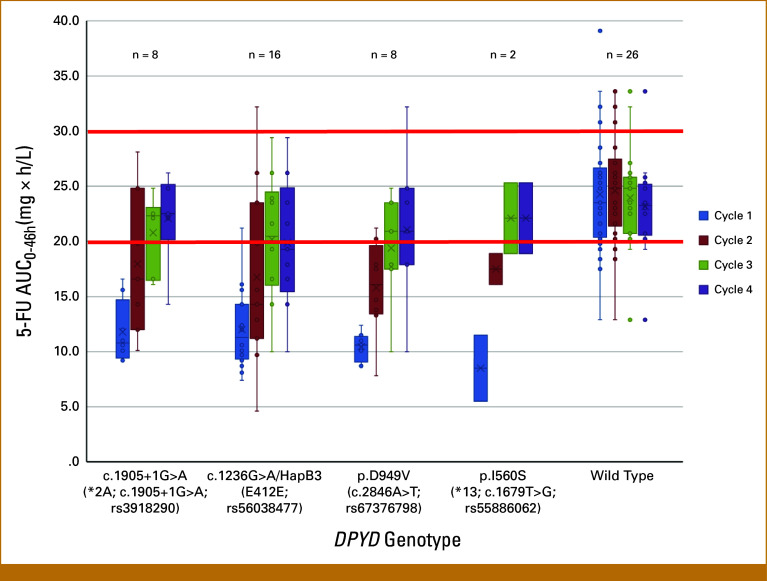
Task: Click the n = 2 sample size label
Action: (501, 54)
